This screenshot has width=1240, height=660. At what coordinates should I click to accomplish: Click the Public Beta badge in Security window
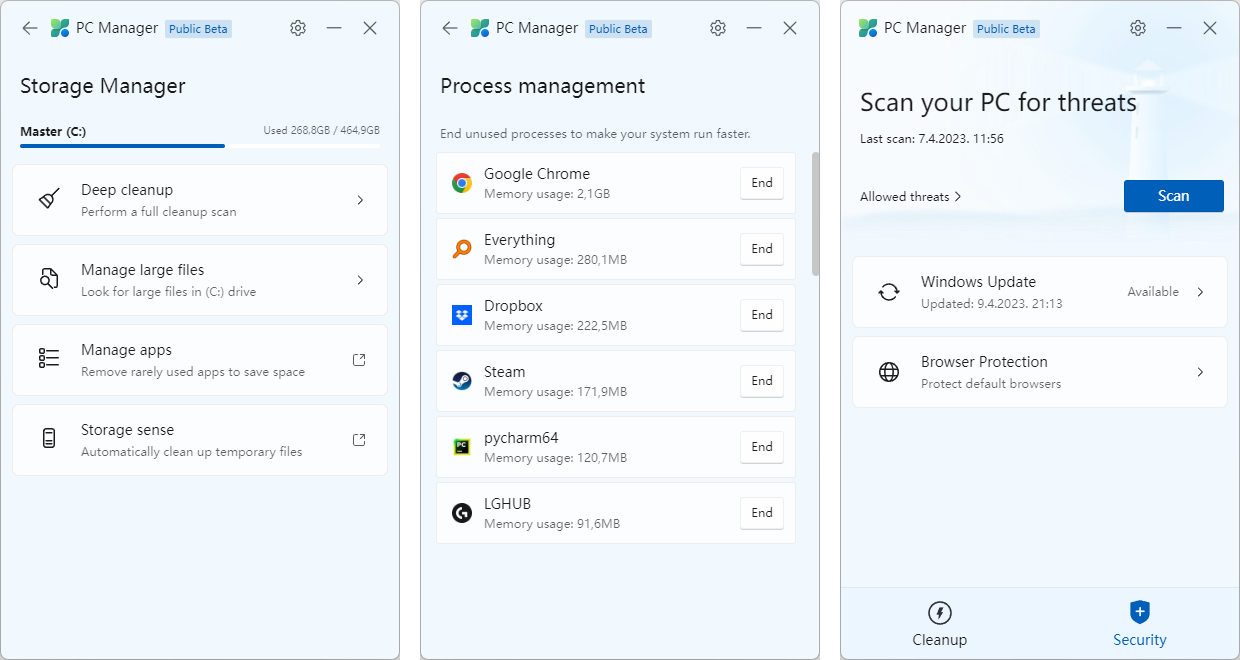[x=1007, y=29]
